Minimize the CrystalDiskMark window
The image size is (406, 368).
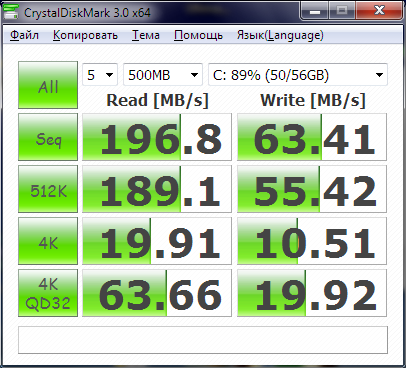tap(315, 11)
